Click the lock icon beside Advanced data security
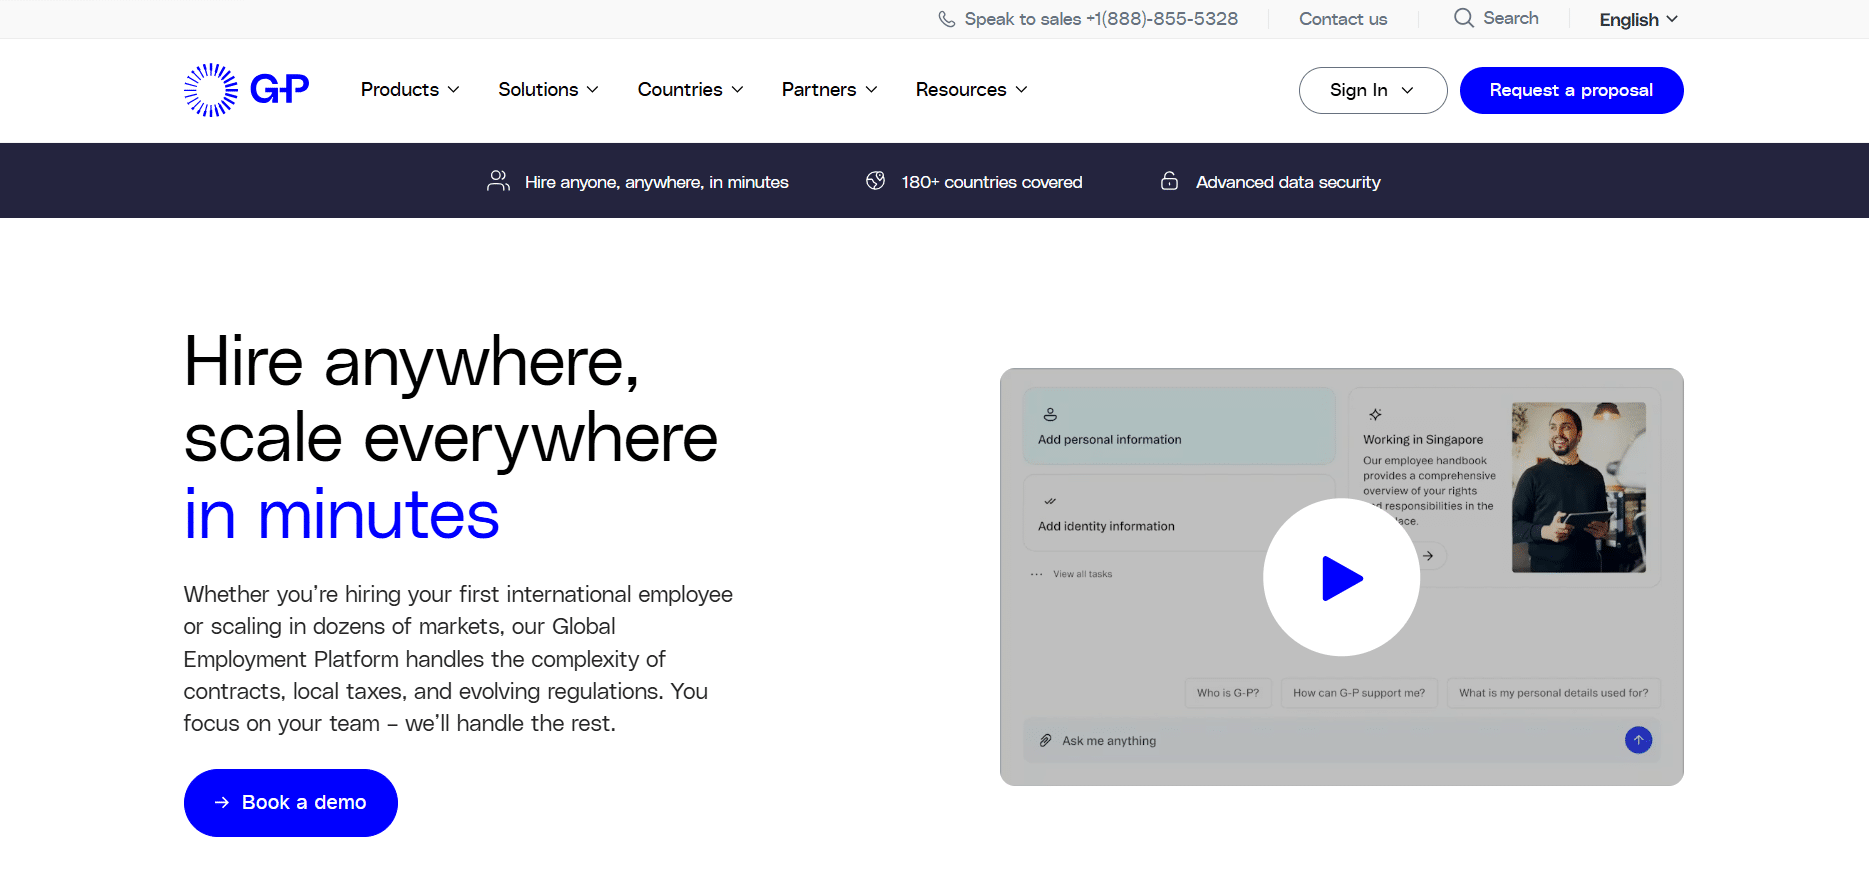1869x896 pixels. click(1169, 181)
